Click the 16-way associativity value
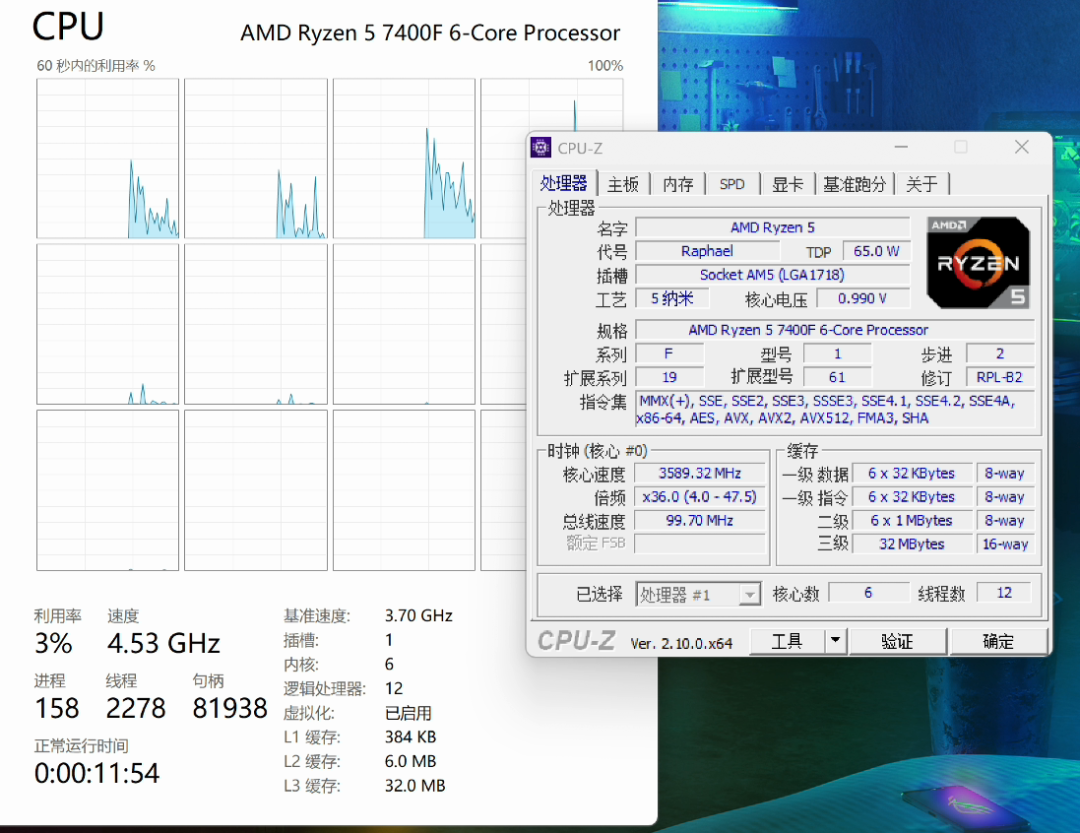This screenshot has height=833, width=1080. click(x=1005, y=544)
